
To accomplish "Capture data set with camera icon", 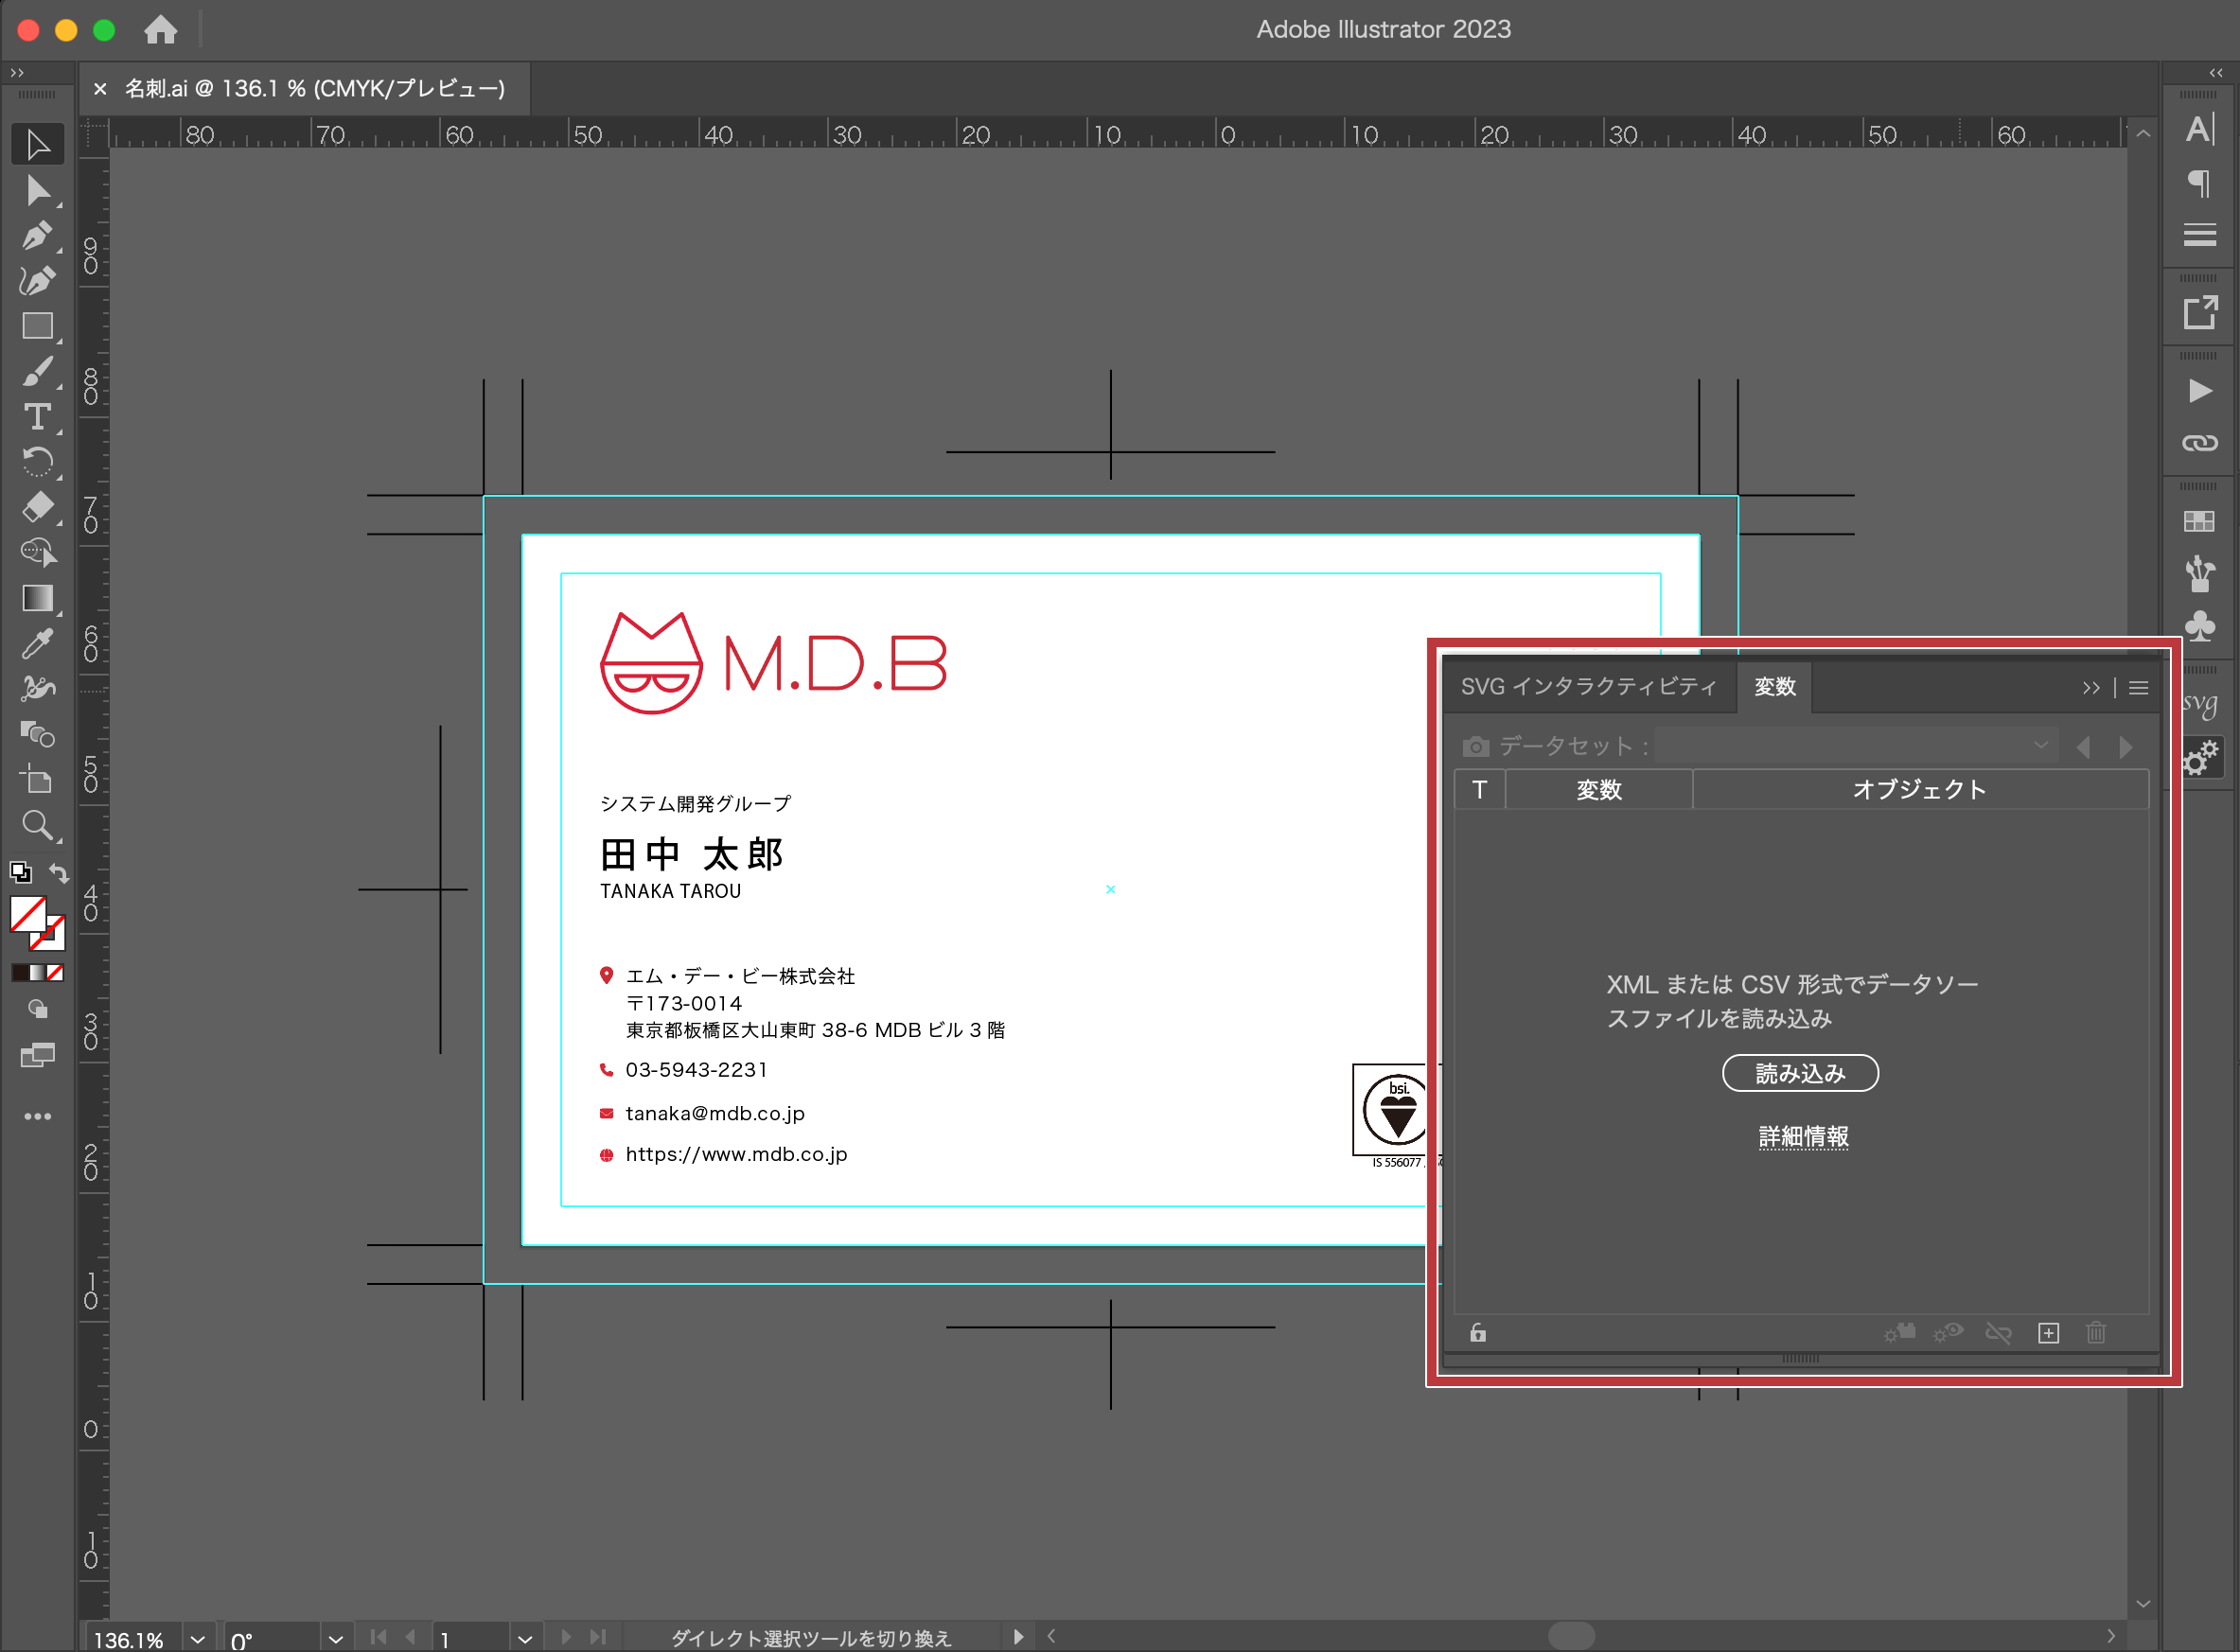I will tap(1476, 747).
